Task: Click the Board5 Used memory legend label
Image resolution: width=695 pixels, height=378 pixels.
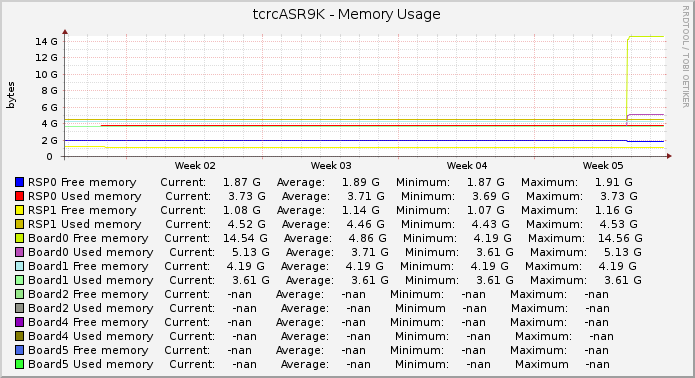Action: pyautogui.click(x=90, y=364)
